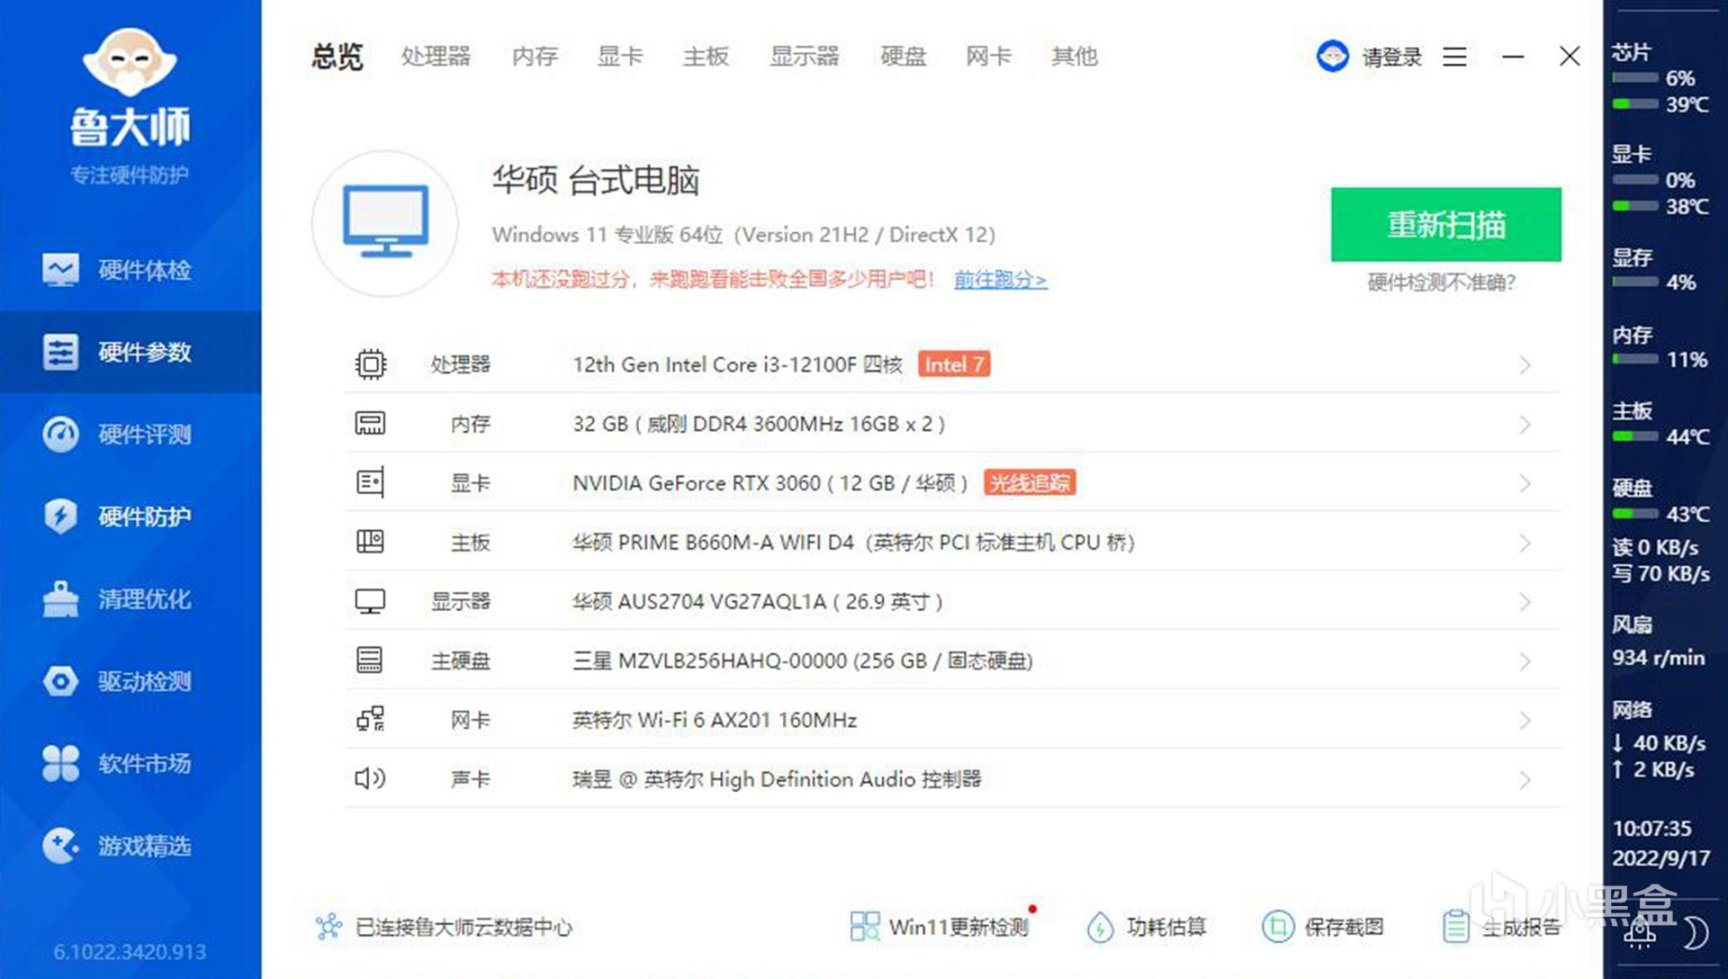Screen dimensions: 1728x979
Task: Open 硬件评测 benchmark gauge icon
Action: click(x=60, y=434)
